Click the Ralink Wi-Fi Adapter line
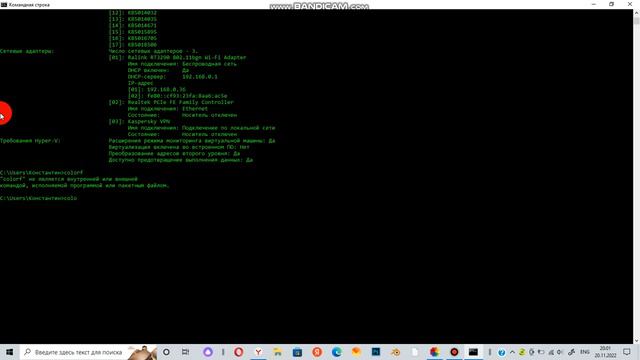 coord(177,58)
